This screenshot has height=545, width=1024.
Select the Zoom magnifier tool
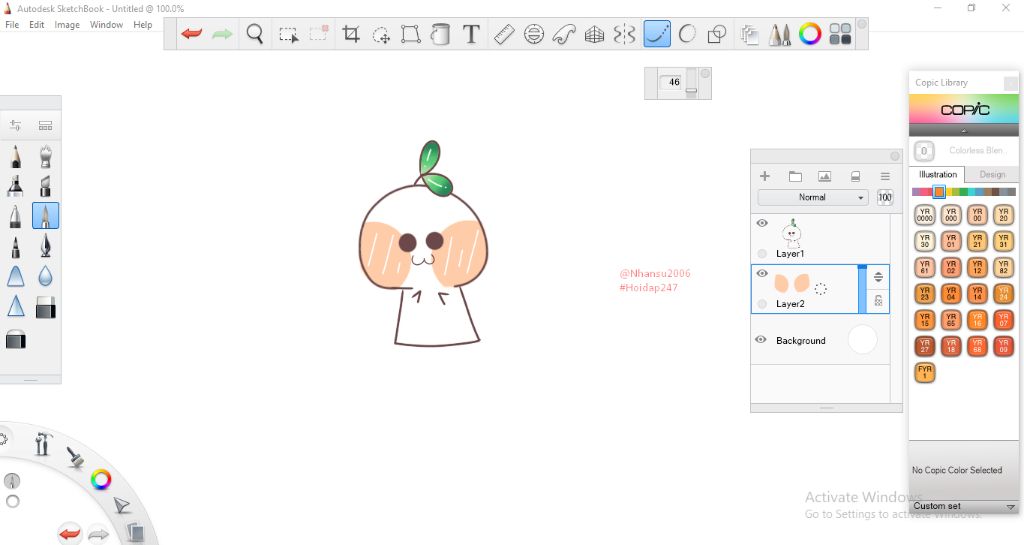255,33
